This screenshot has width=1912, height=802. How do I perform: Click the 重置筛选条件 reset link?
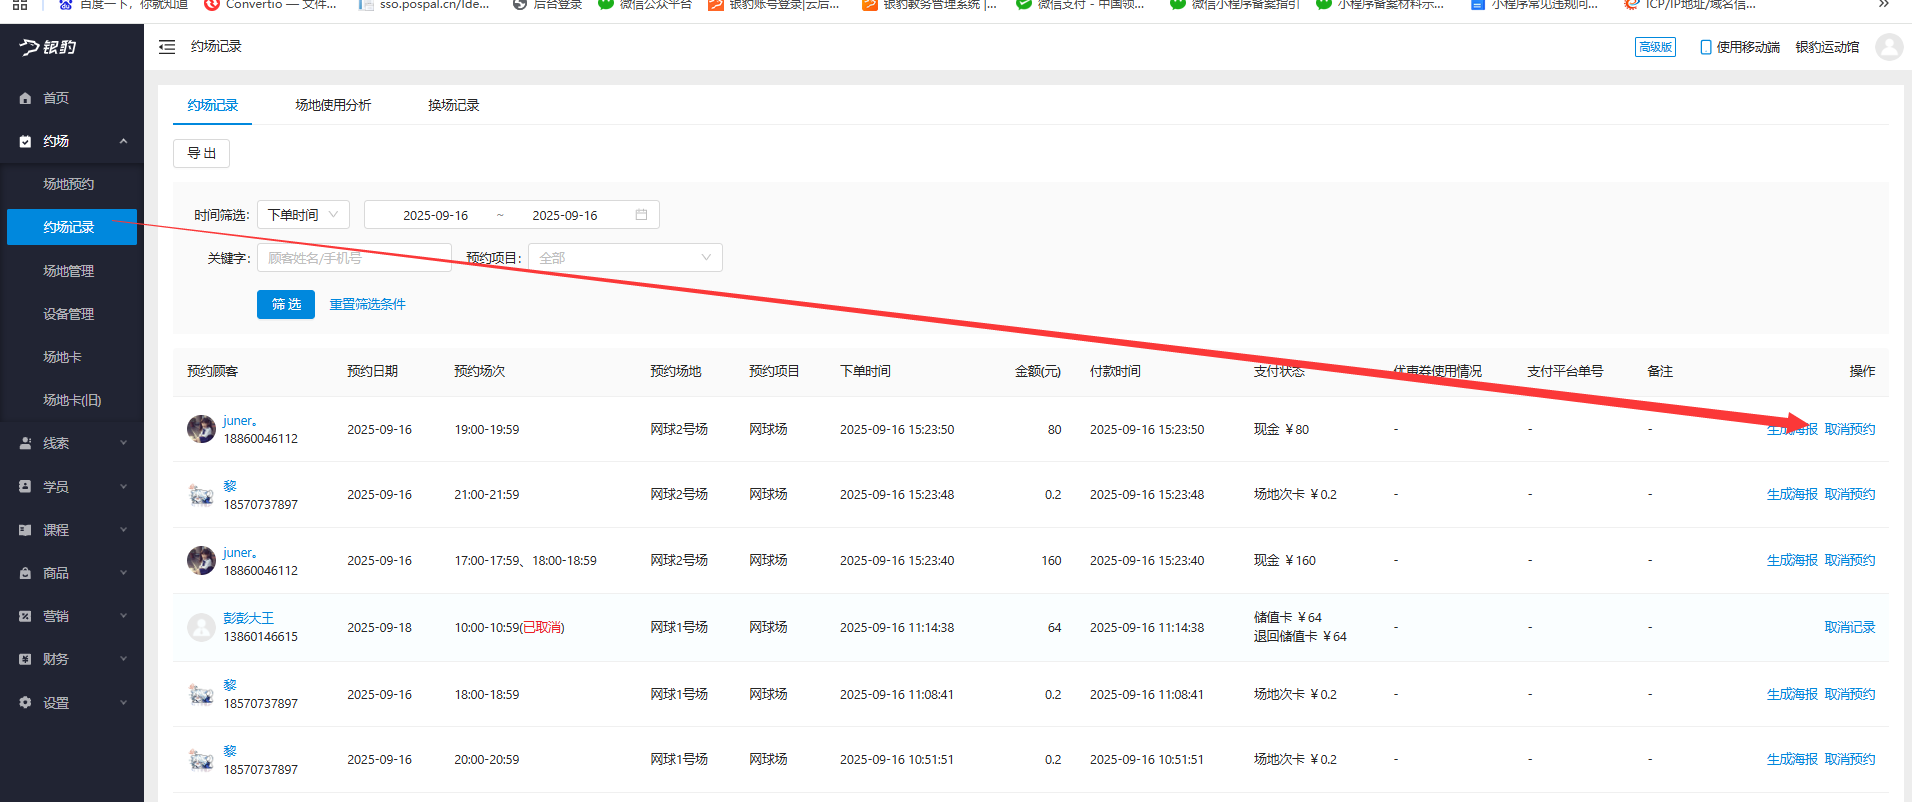(x=367, y=304)
